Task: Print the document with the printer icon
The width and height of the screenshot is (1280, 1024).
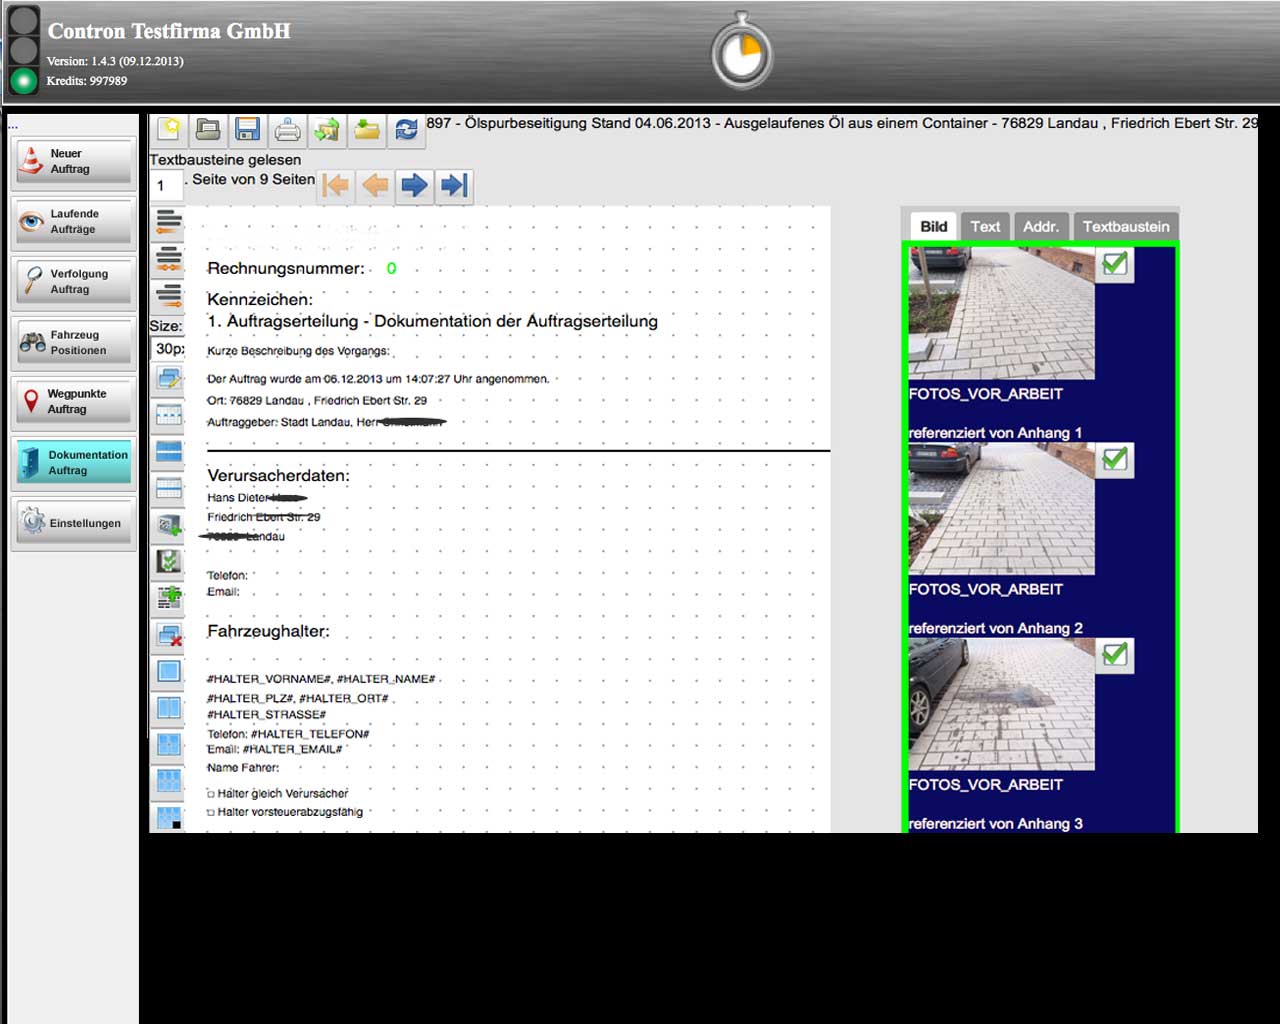Action: click(x=287, y=129)
